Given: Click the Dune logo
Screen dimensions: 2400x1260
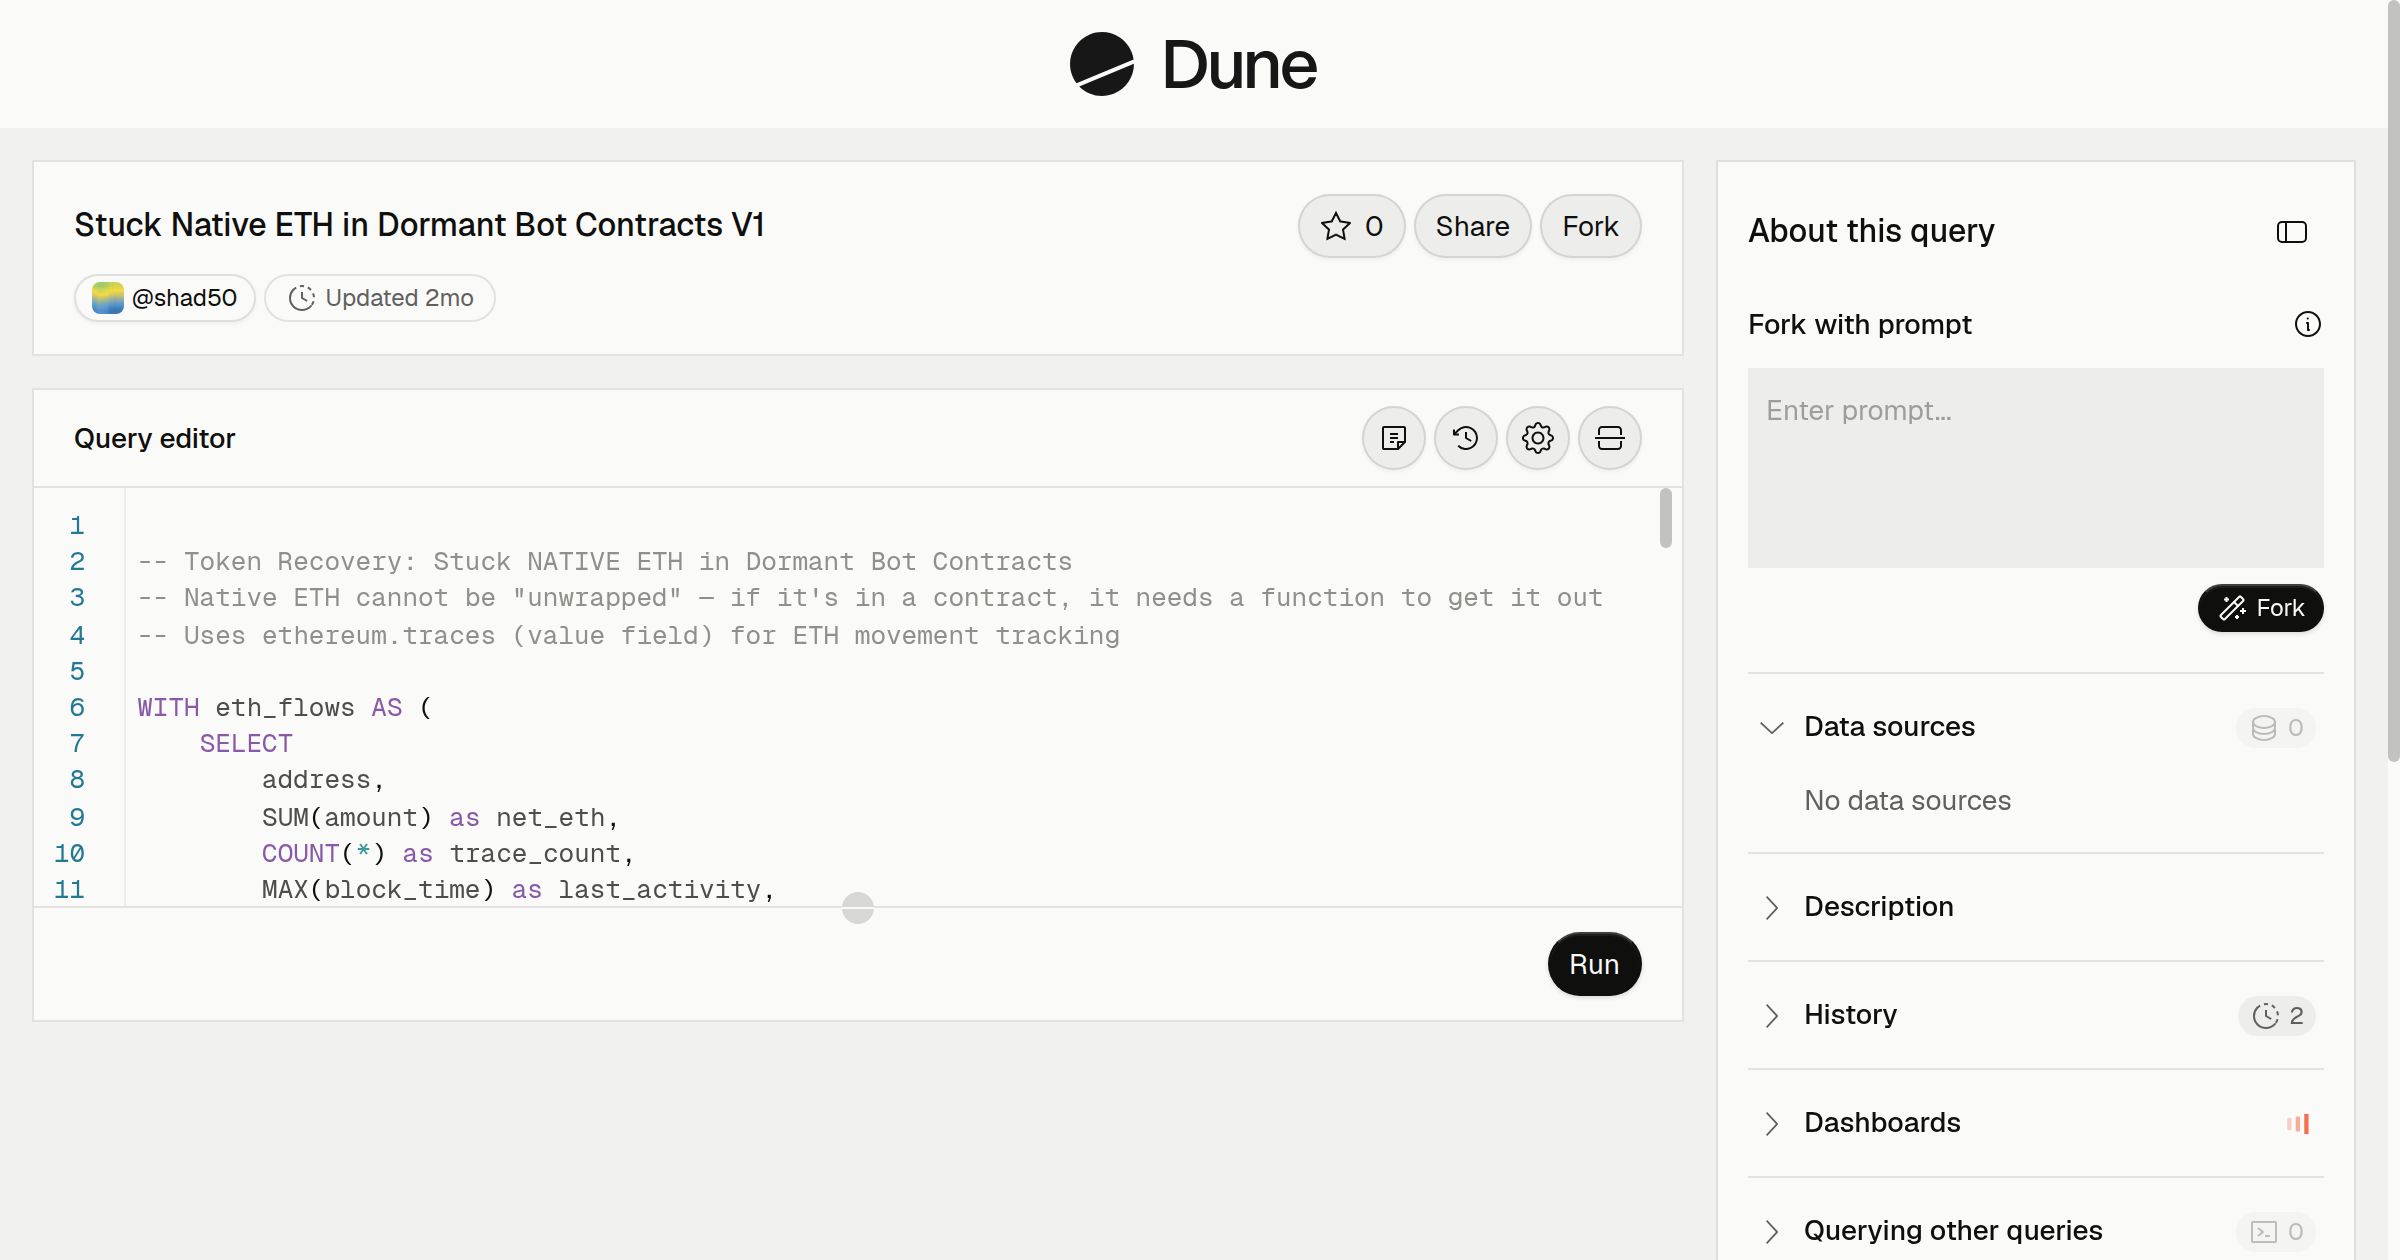Looking at the screenshot, I should point(1193,64).
